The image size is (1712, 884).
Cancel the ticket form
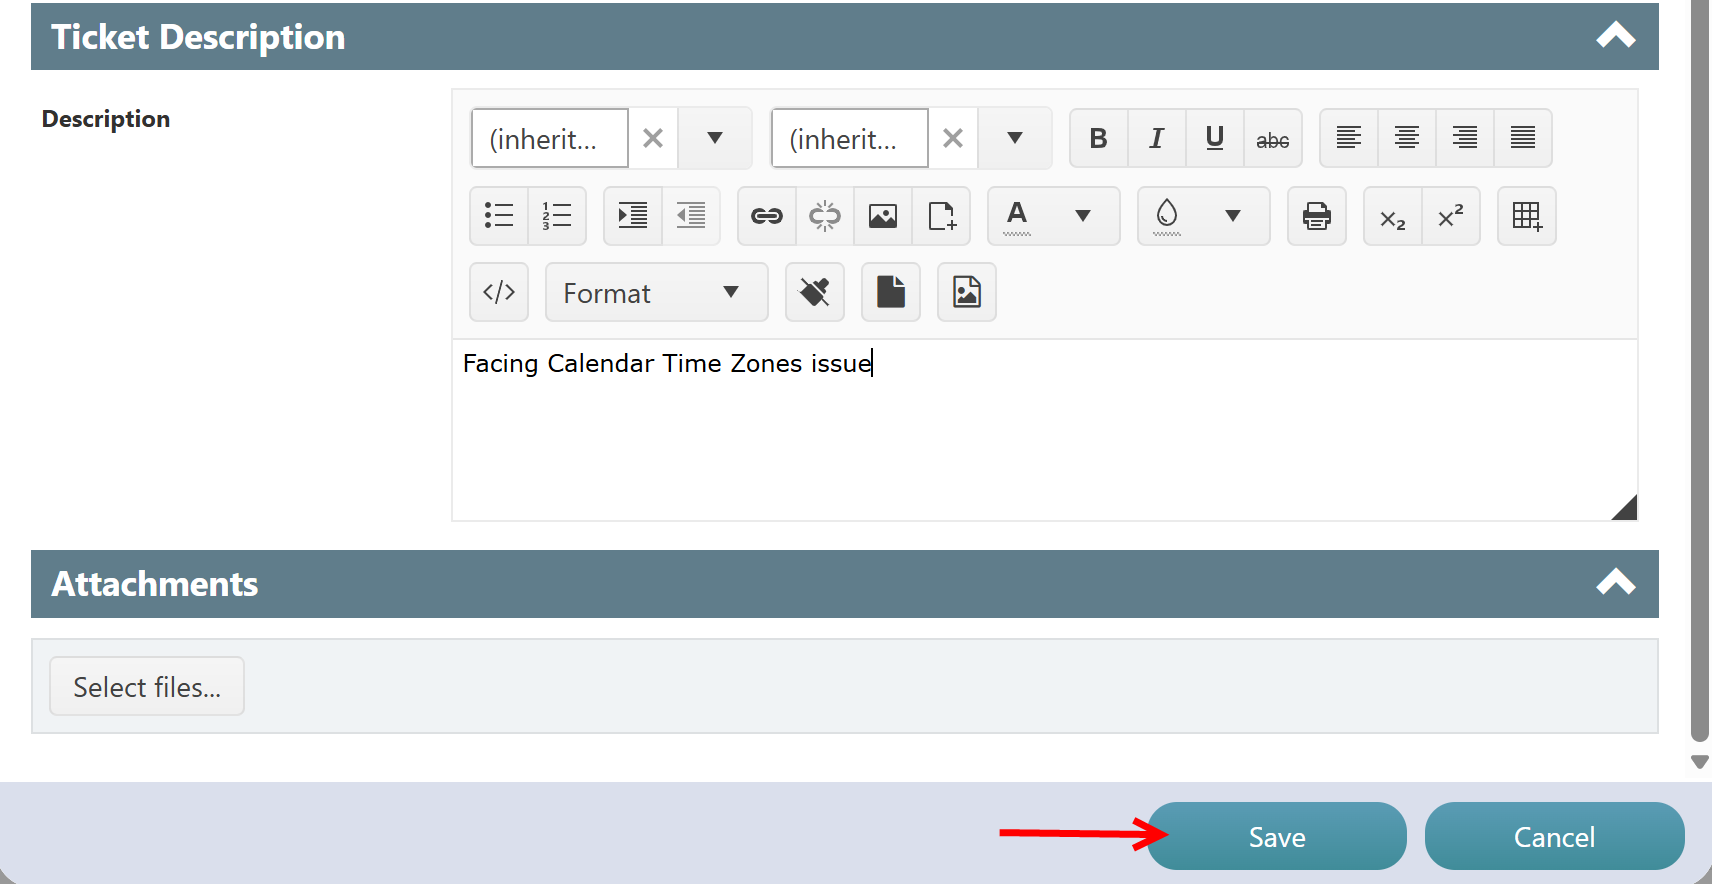coord(1554,836)
